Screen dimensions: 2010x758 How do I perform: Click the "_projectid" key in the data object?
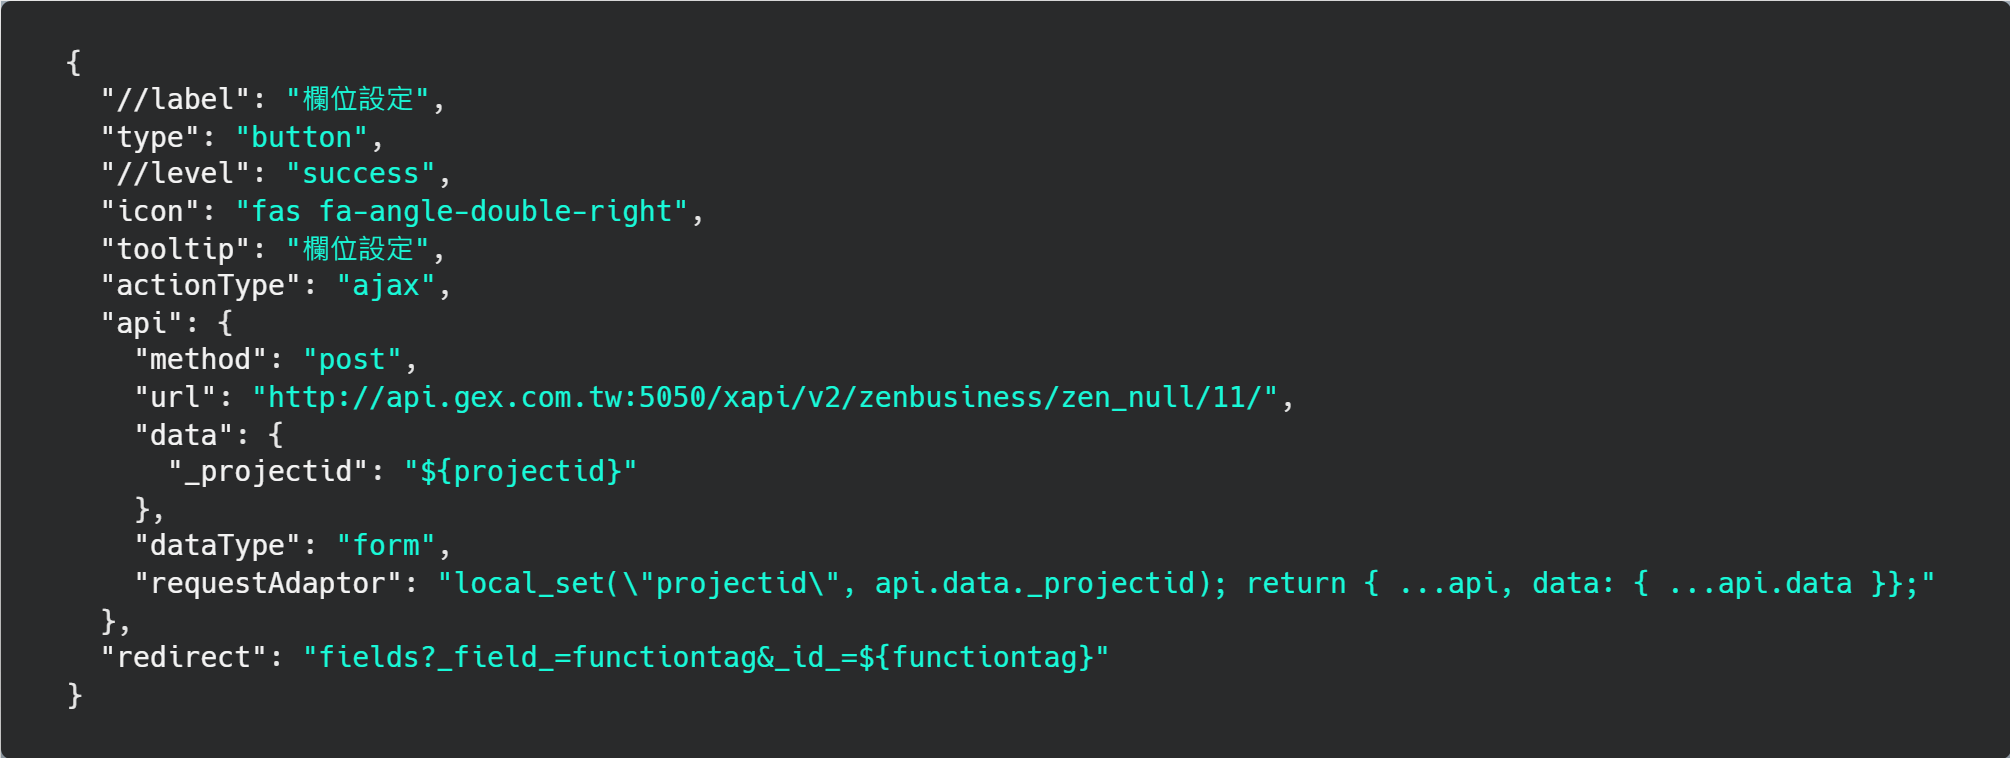coord(268,471)
